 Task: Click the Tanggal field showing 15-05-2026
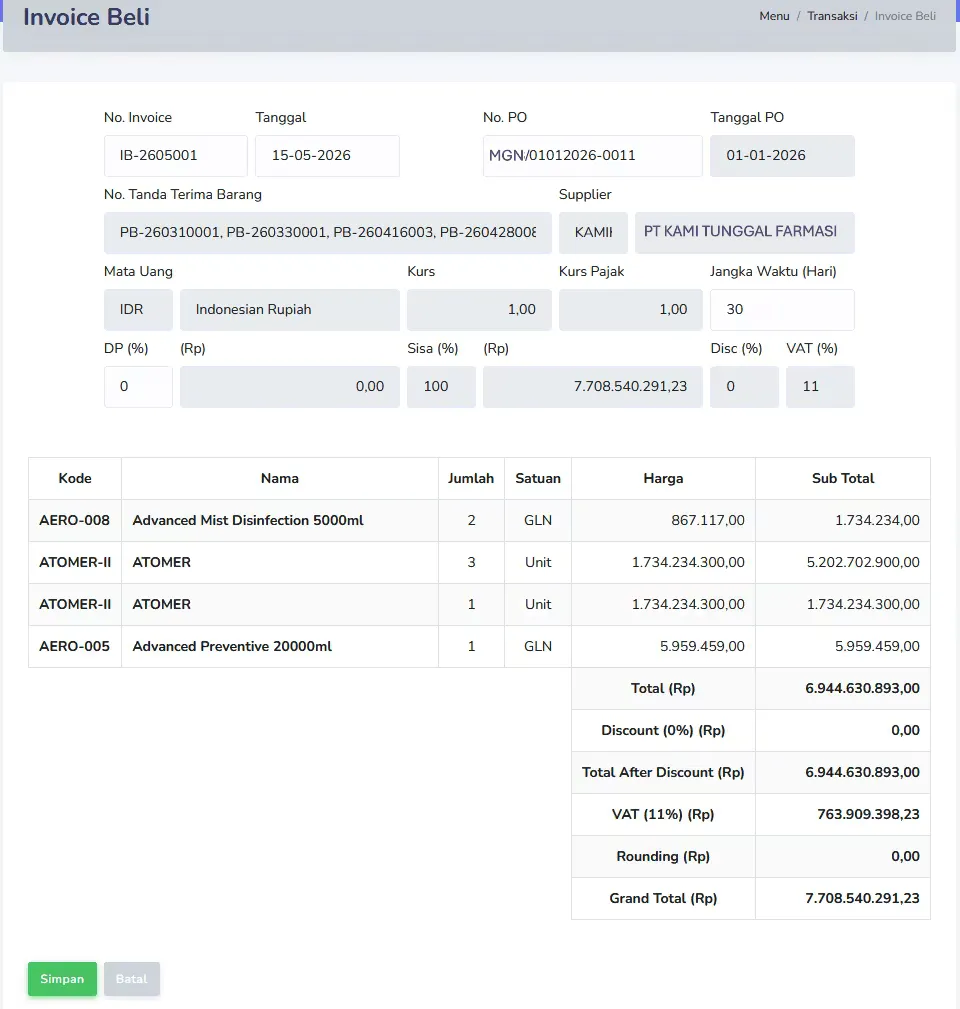[328, 156]
